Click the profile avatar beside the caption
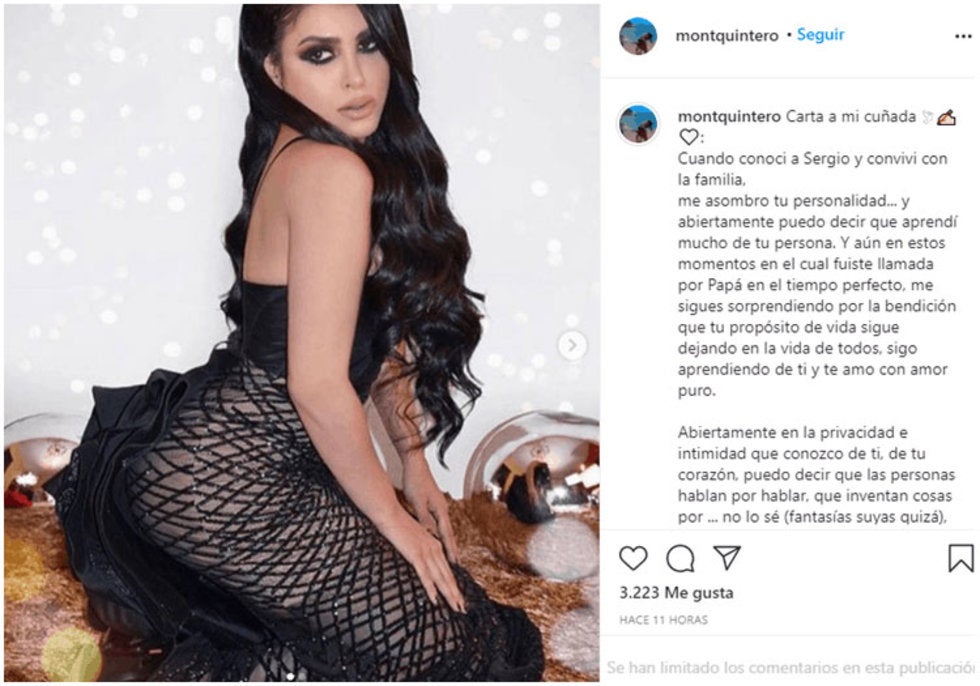Image resolution: width=980 pixels, height=686 pixels. point(638,124)
